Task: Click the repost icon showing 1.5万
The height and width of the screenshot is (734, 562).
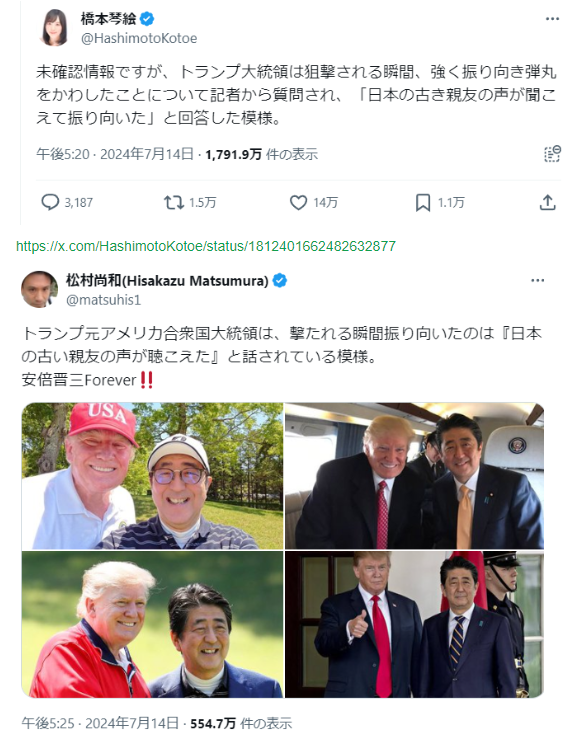Action: coord(173,202)
